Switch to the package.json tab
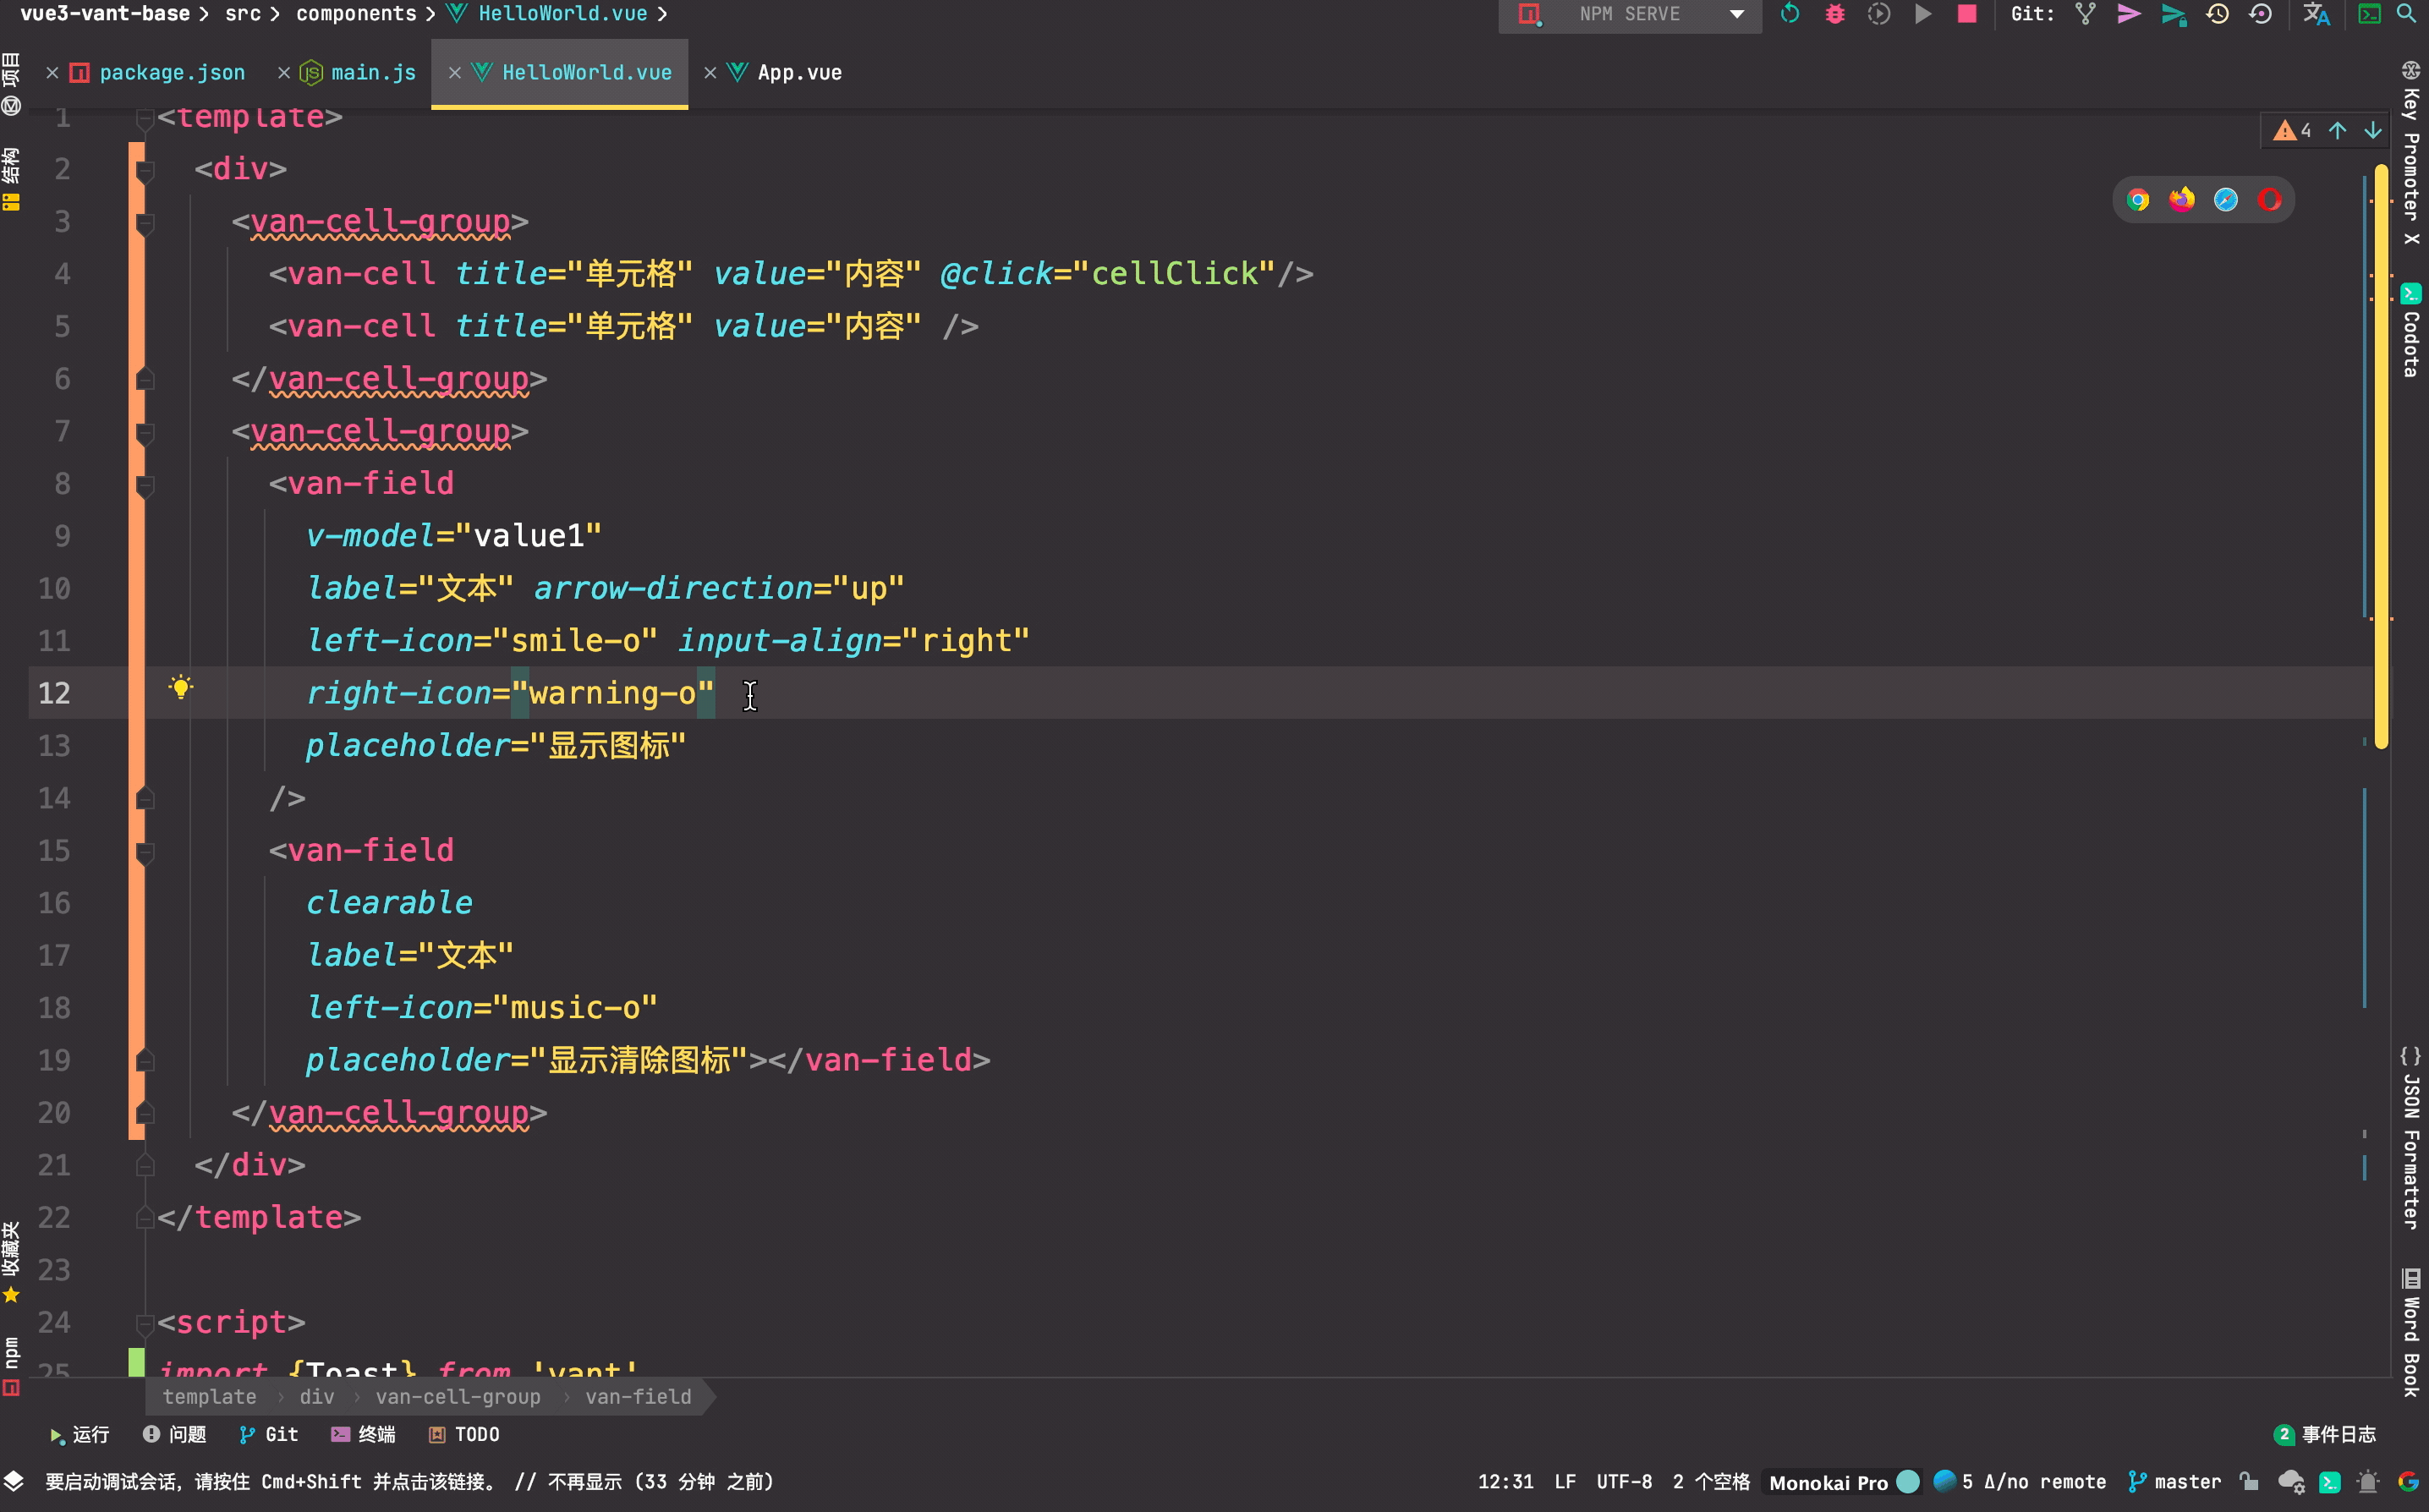The height and width of the screenshot is (1512, 2429). pos(171,73)
